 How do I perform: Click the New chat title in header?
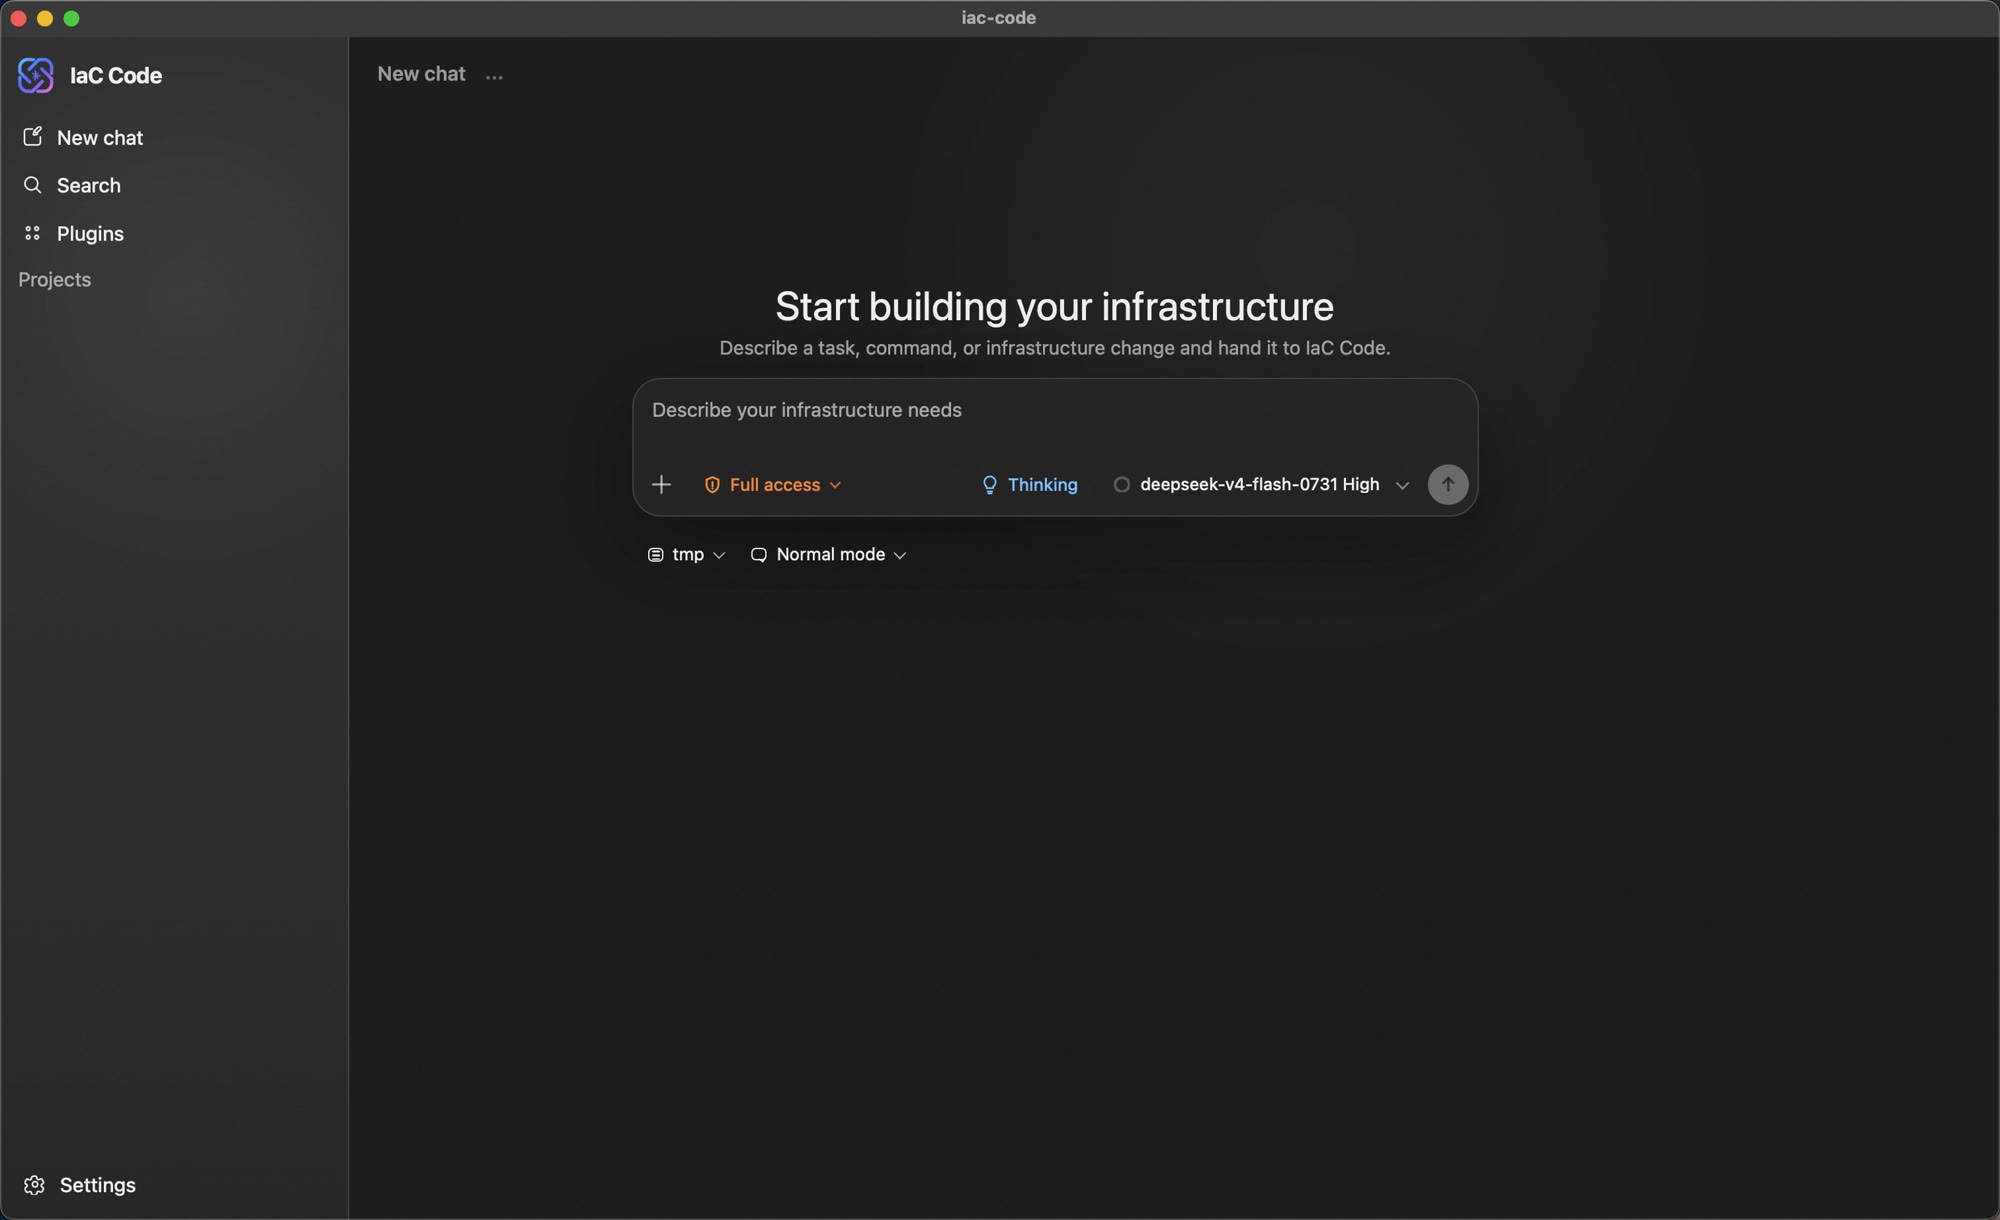click(421, 74)
